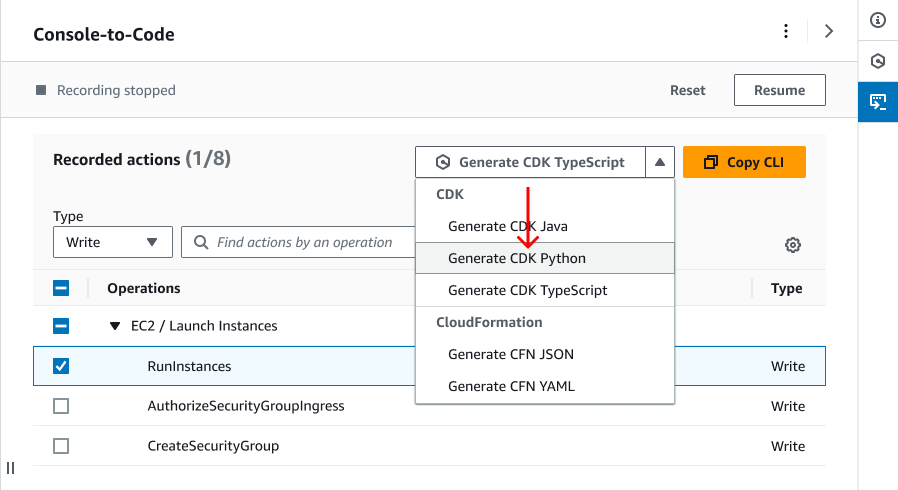Close the generate code dropdown arrow
The image size is (898, 490).
[660, 162]
